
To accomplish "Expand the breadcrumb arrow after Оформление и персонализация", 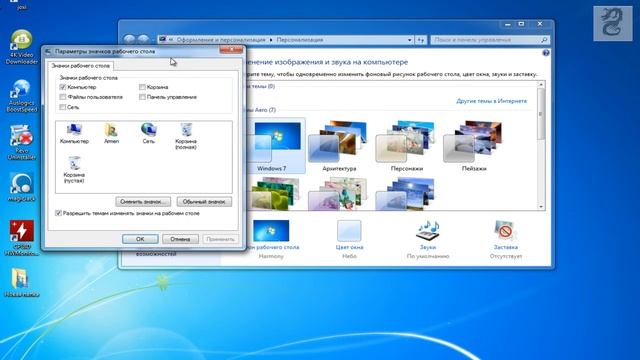I will tap(271, 40).
